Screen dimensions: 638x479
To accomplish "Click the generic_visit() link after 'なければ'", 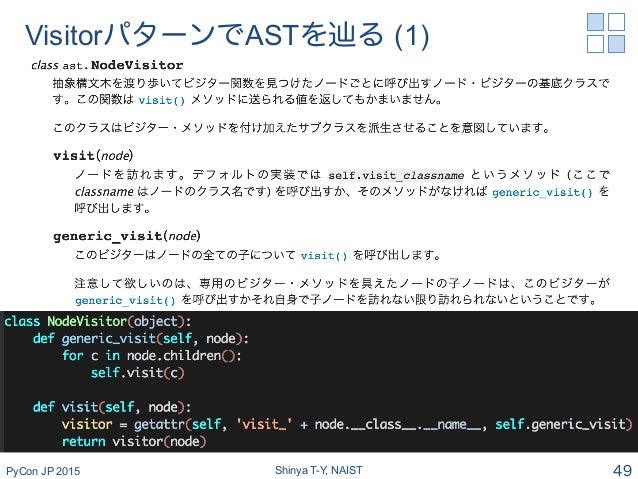I will coord(542,192).
